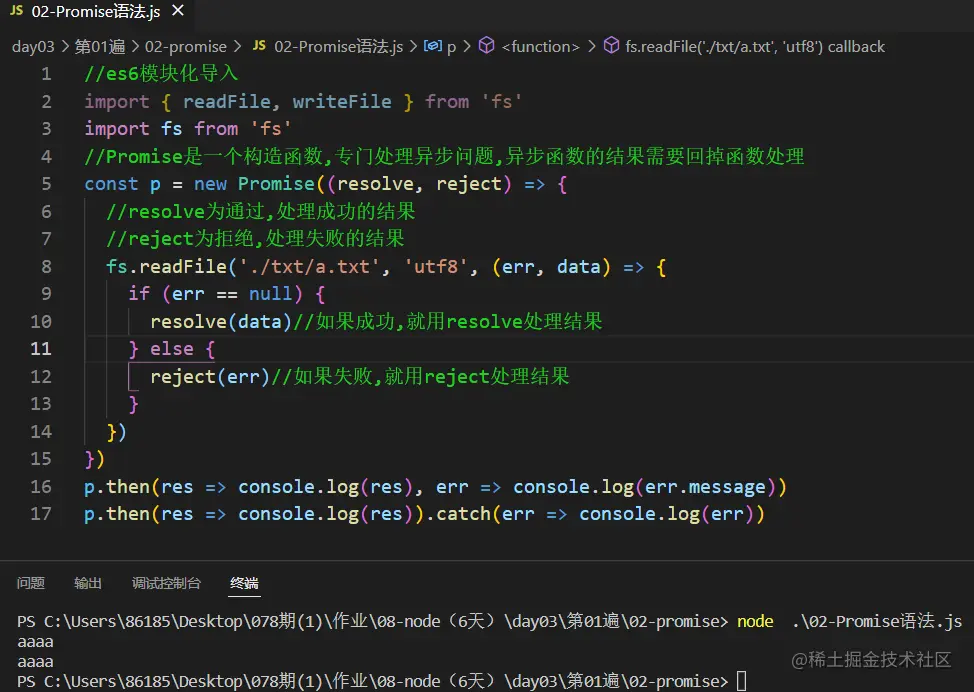Click 'else' keyword on line 11
This screenshot has height=692, width=974.
172,349
